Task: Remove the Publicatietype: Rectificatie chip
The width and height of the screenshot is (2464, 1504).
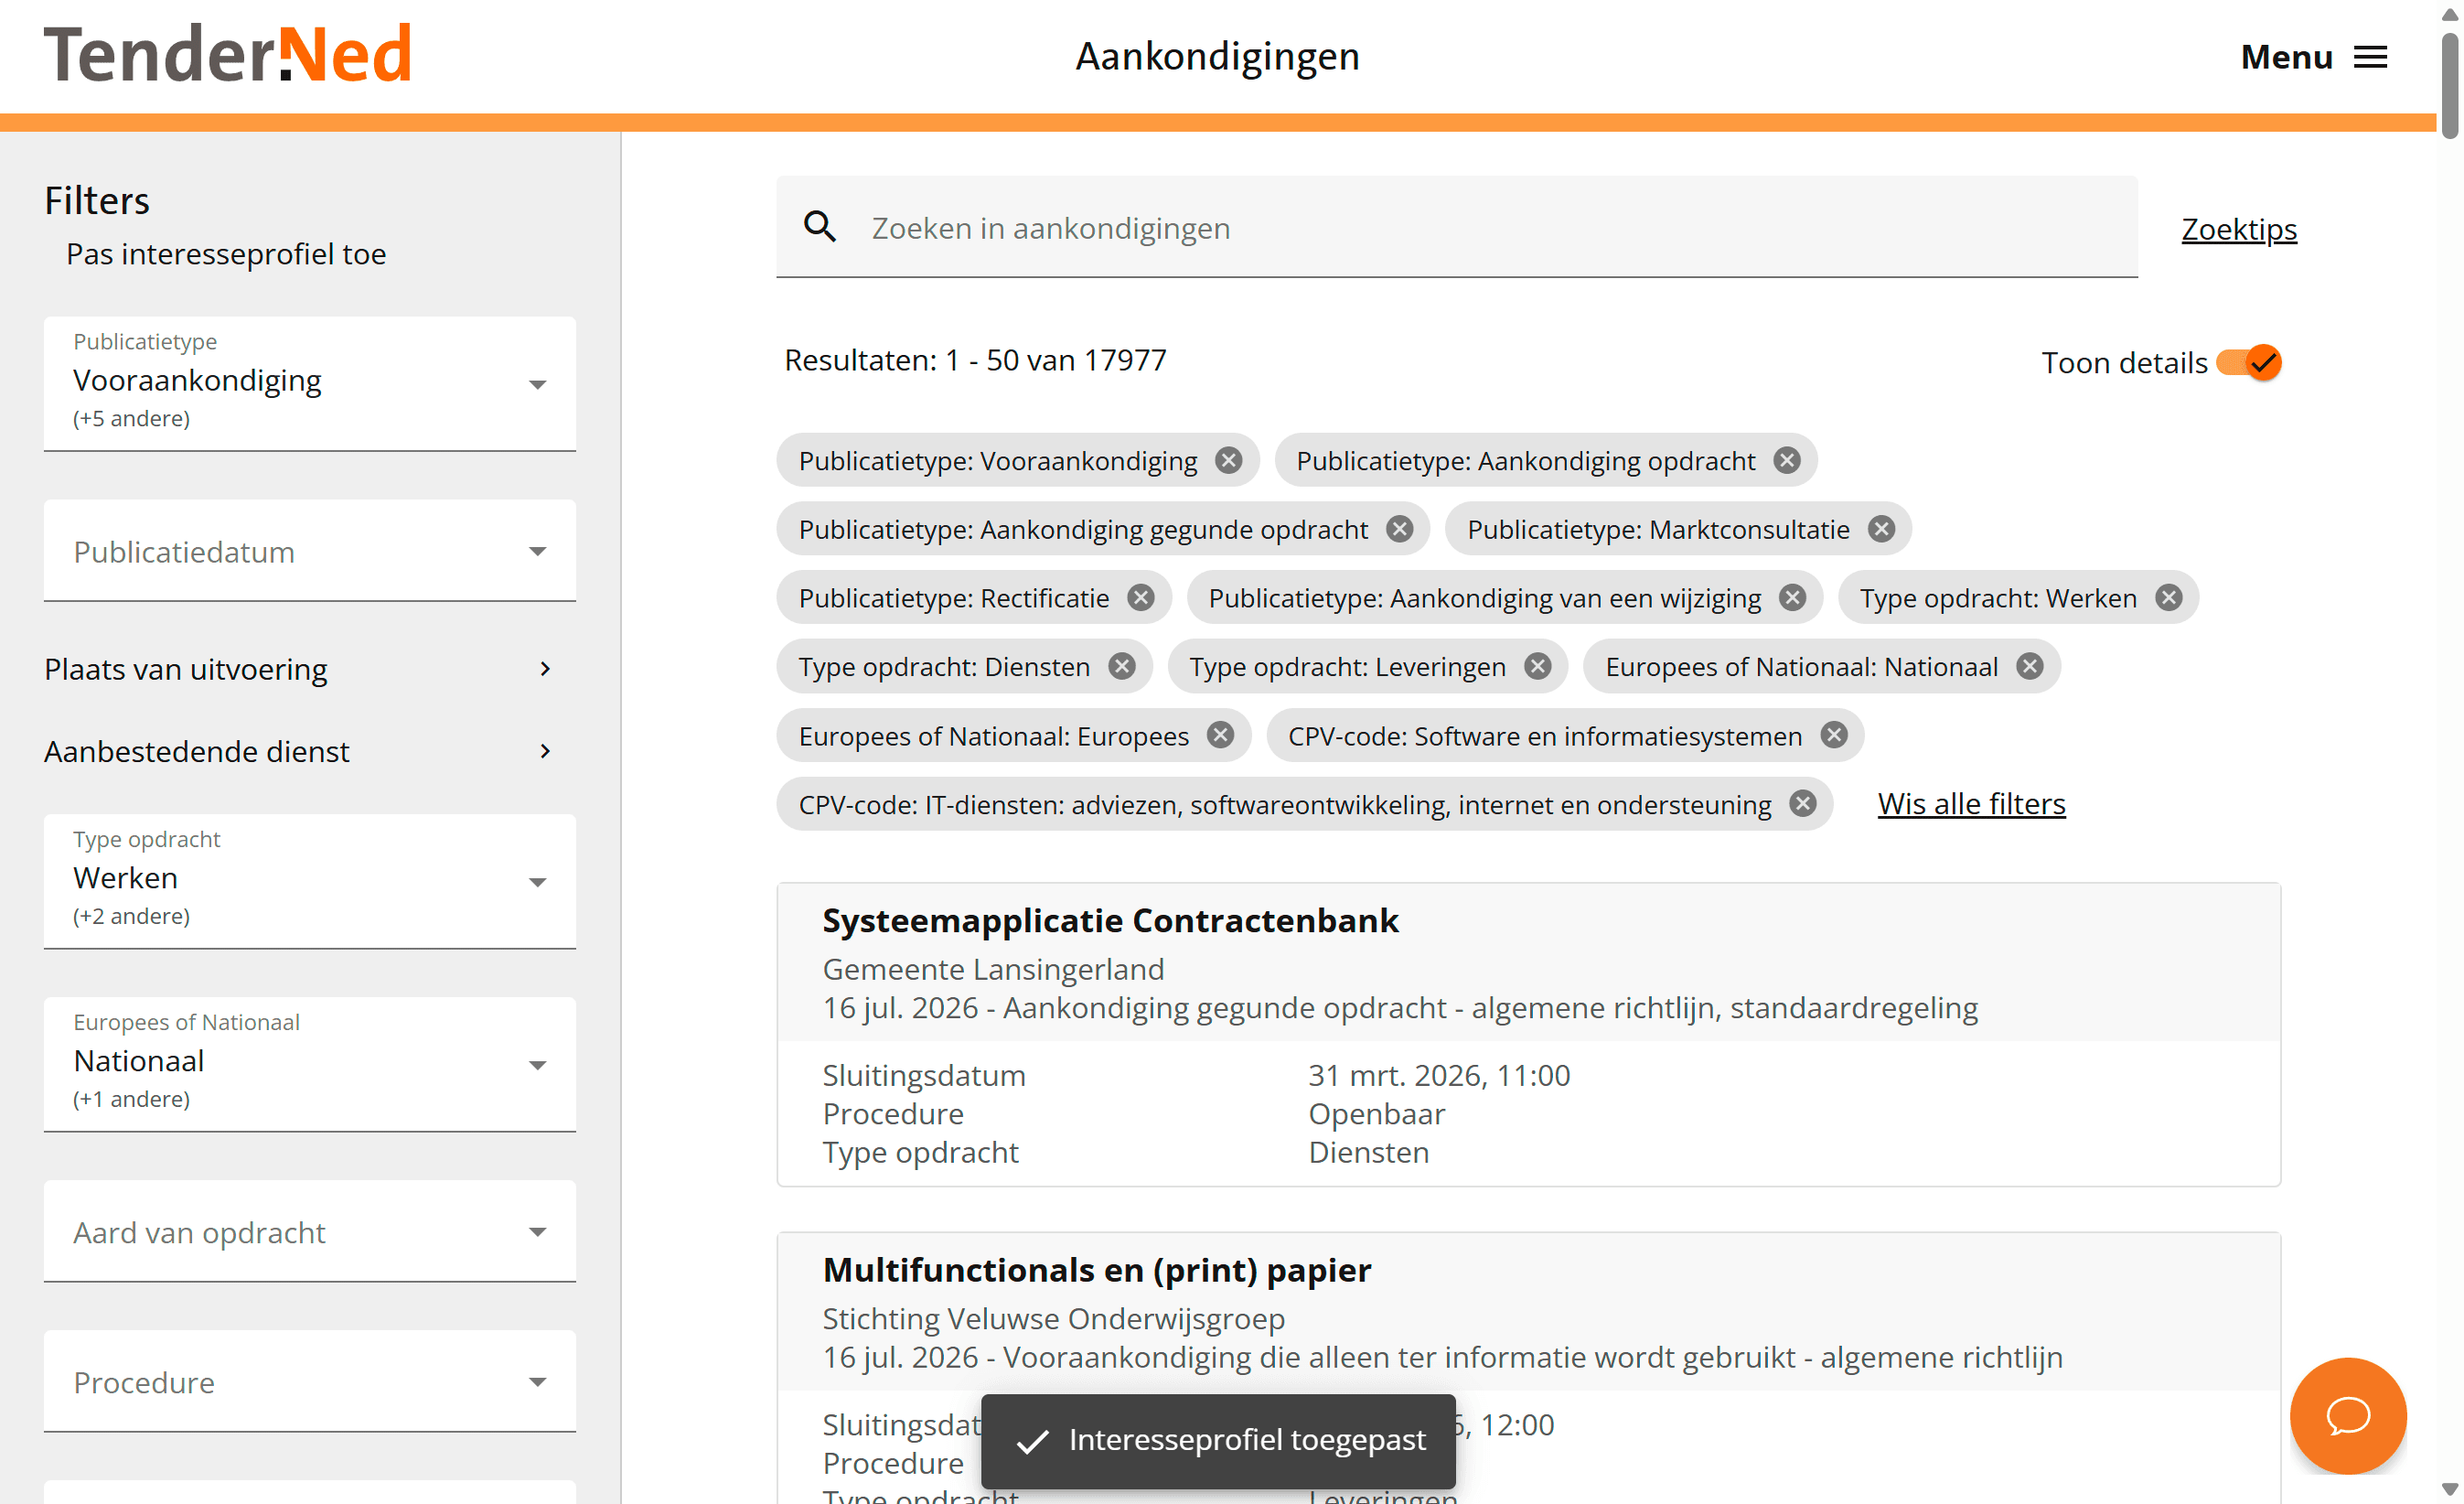Action: tap(1140, 598)
